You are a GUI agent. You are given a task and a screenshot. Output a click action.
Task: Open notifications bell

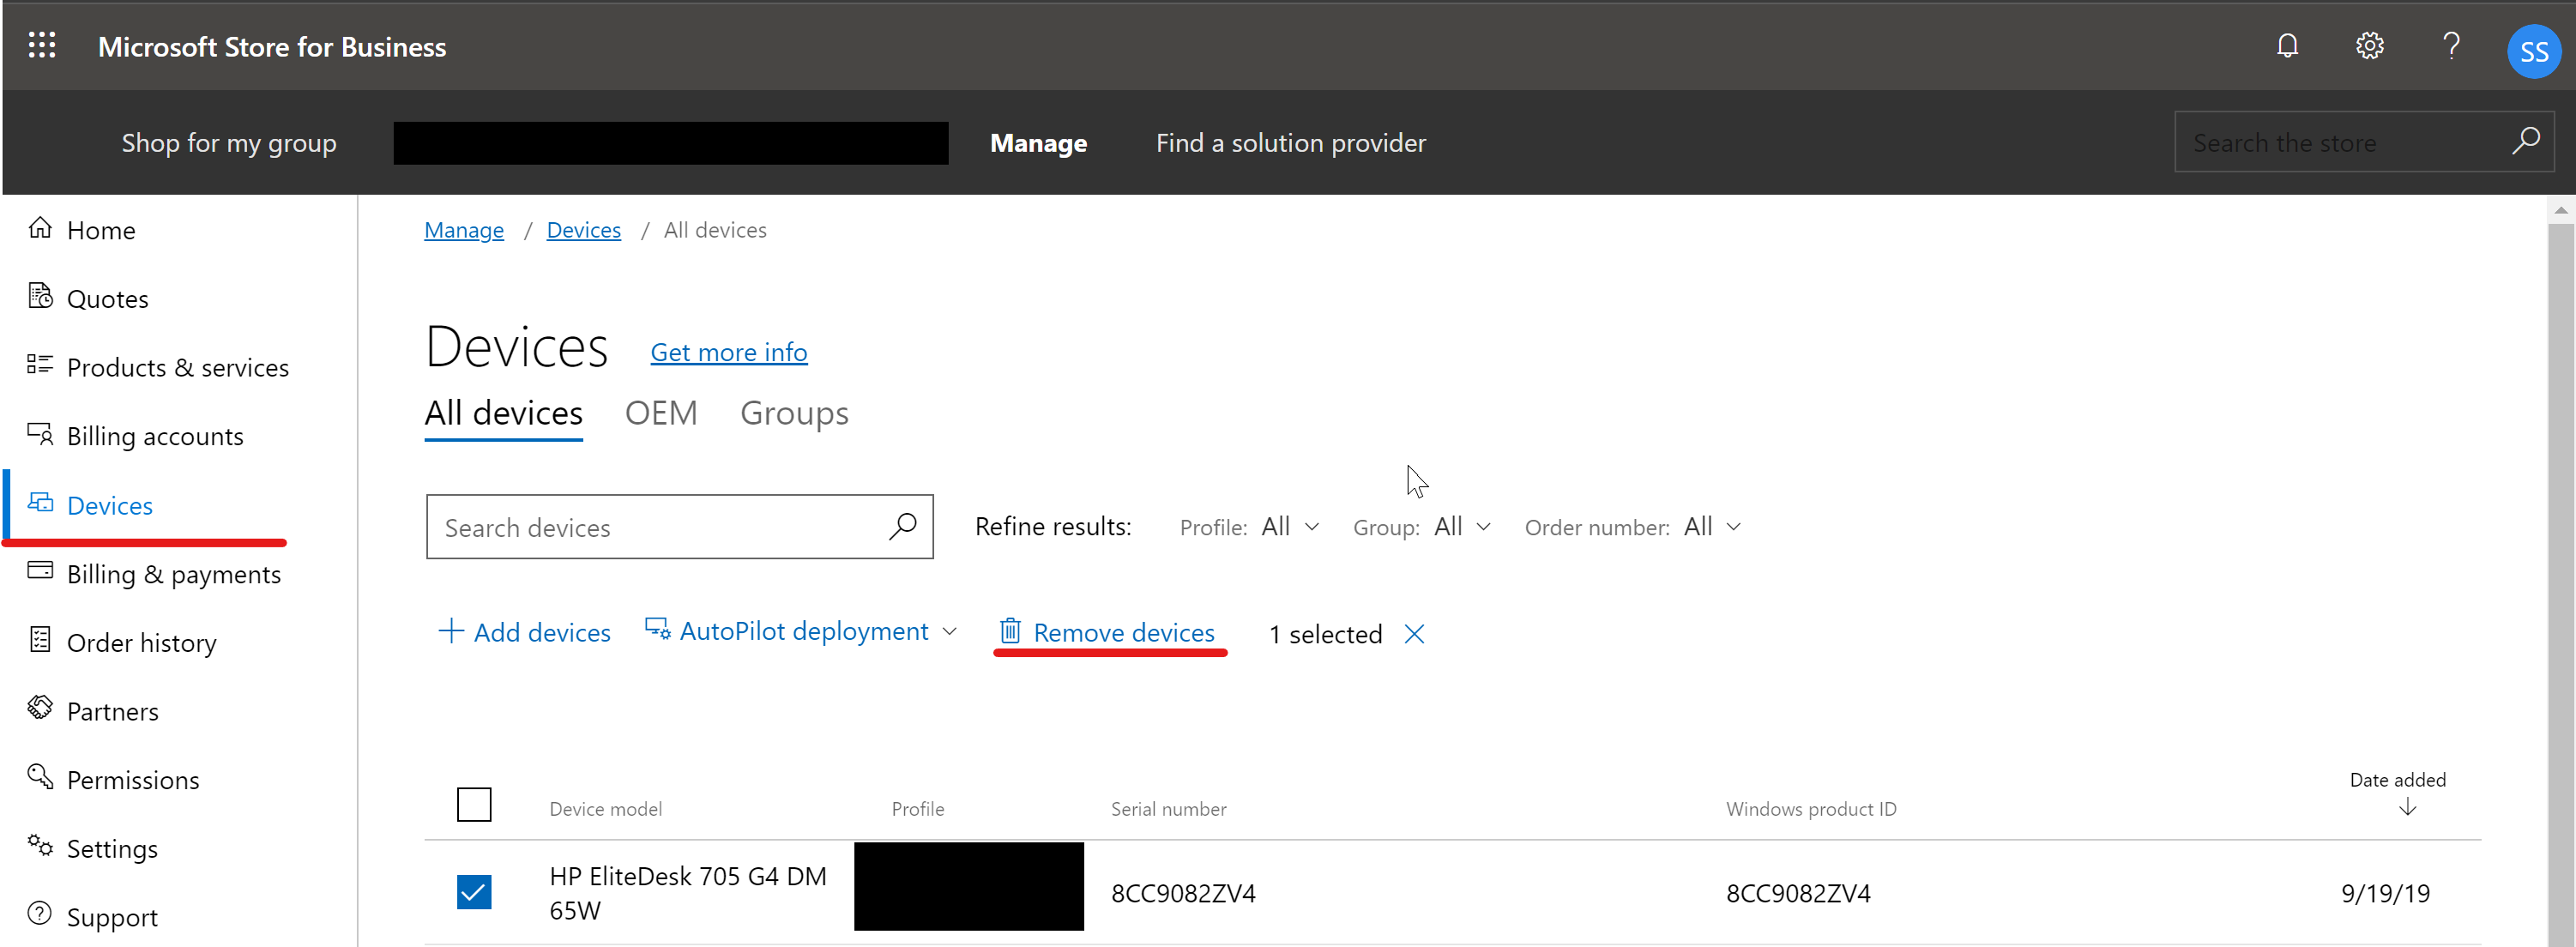tap(2287, 46)
